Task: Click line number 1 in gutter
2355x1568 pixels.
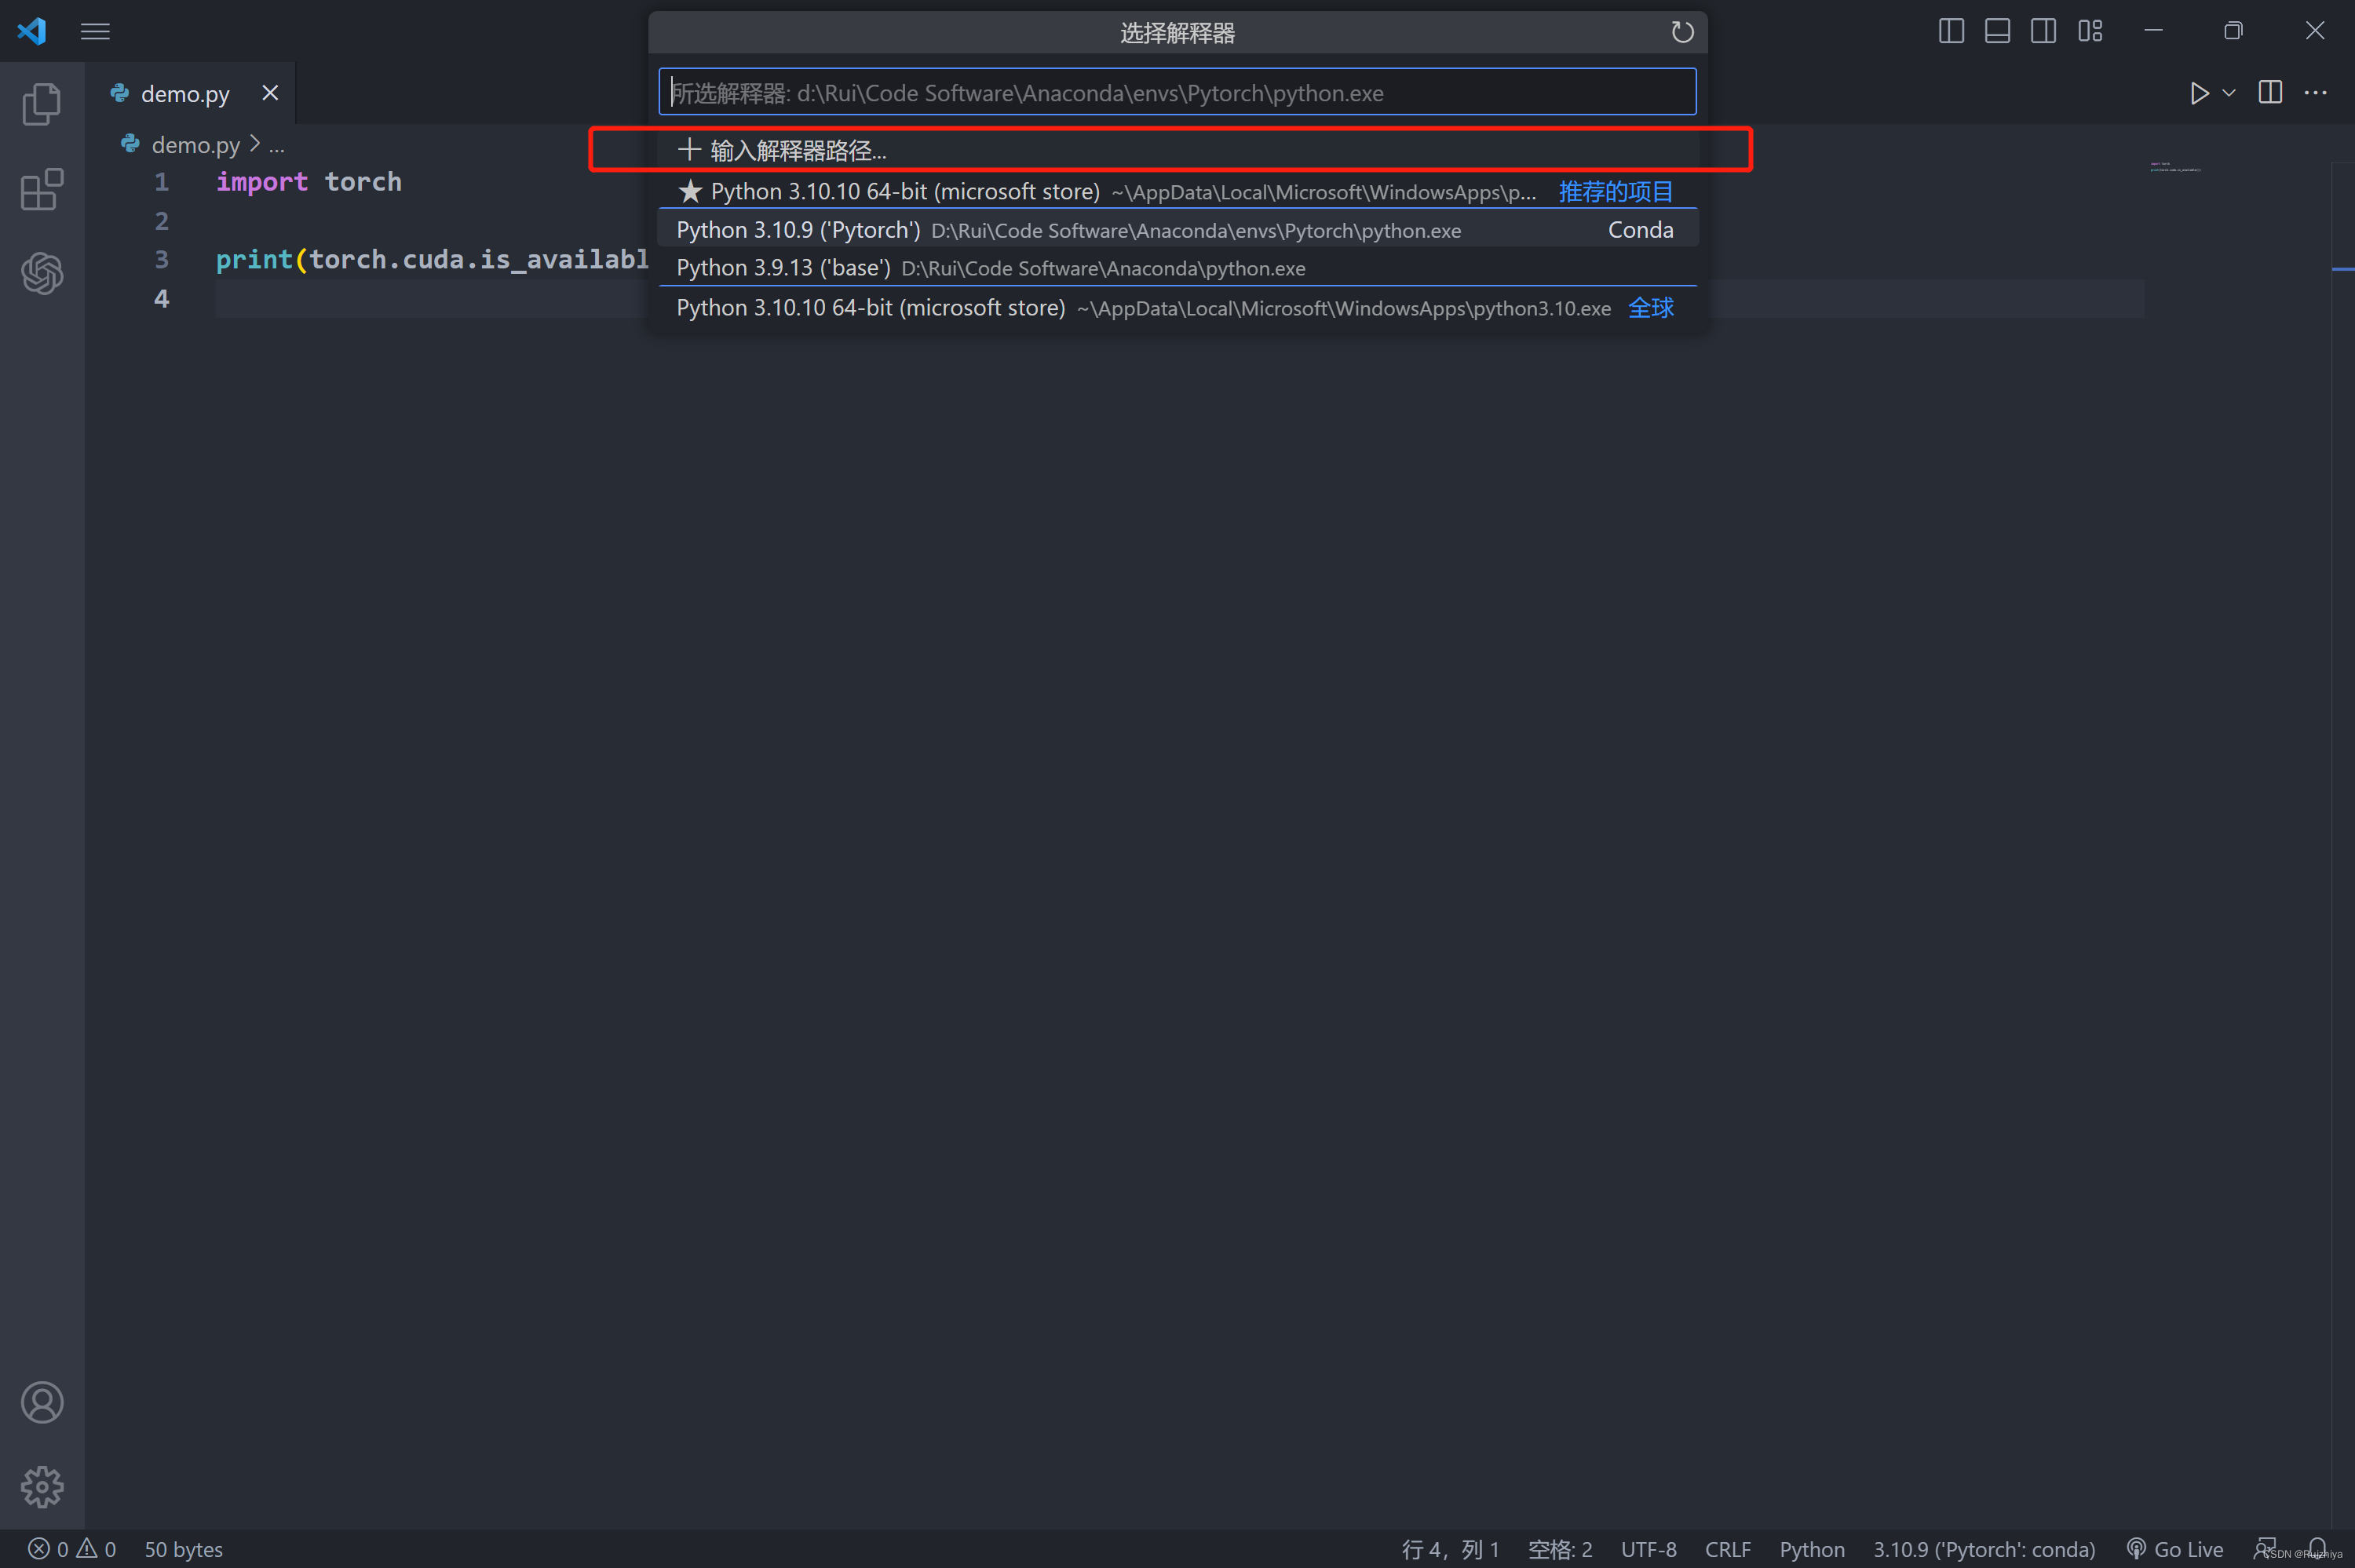Action: pyautogui.click(x=161, y=182)
